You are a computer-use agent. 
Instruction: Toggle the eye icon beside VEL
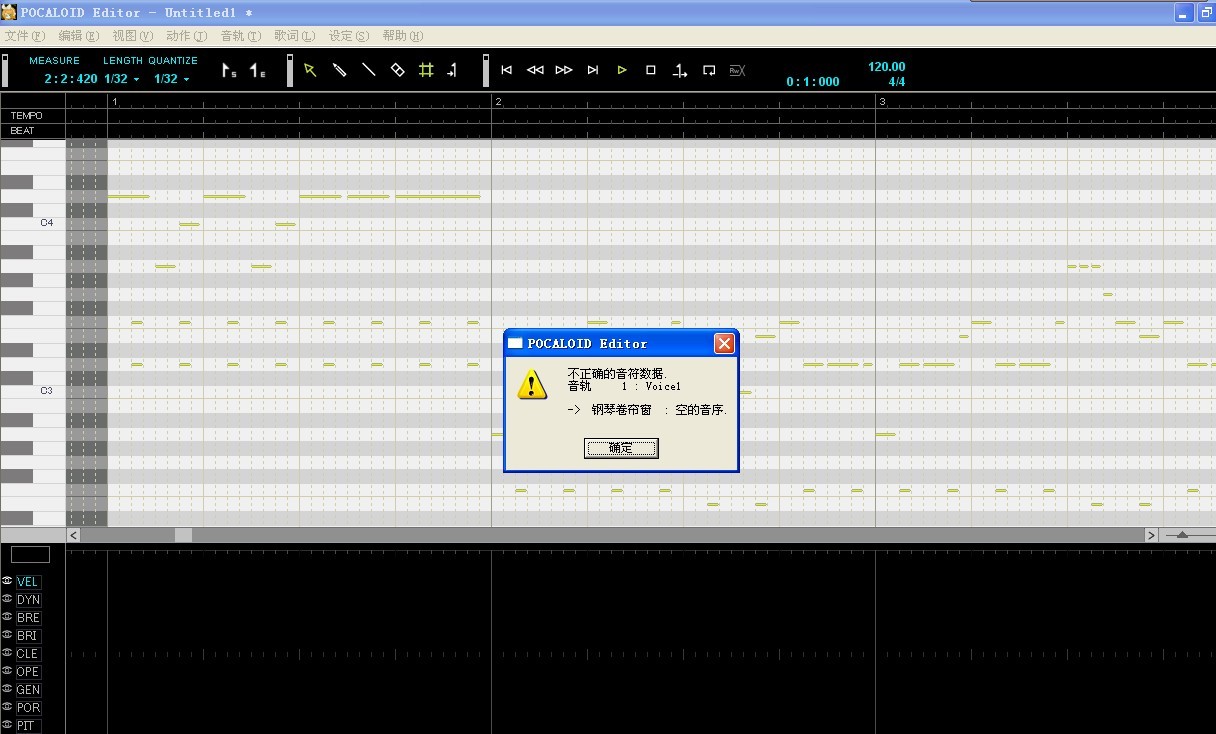[x=7, y=581]
